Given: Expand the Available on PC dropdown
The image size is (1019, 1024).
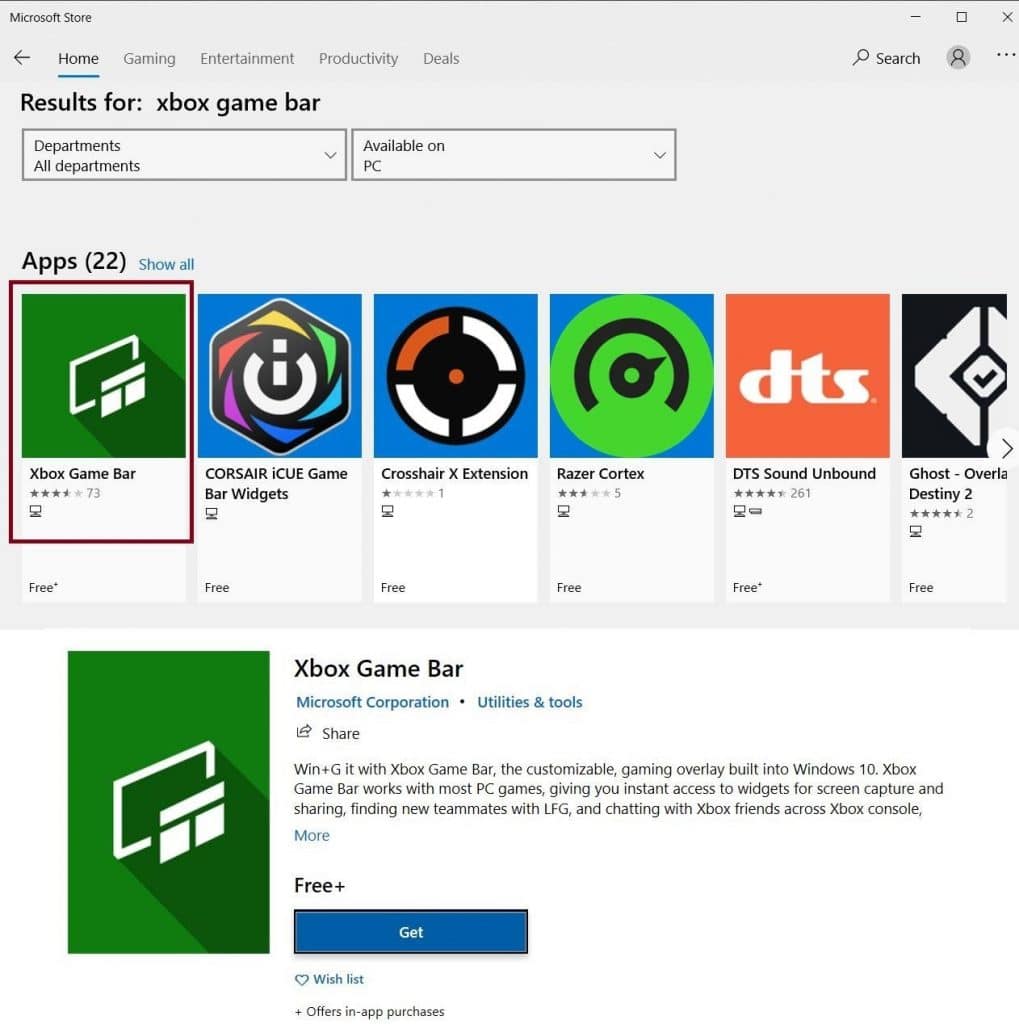Looking at the screenshot, I should [513, 155].
